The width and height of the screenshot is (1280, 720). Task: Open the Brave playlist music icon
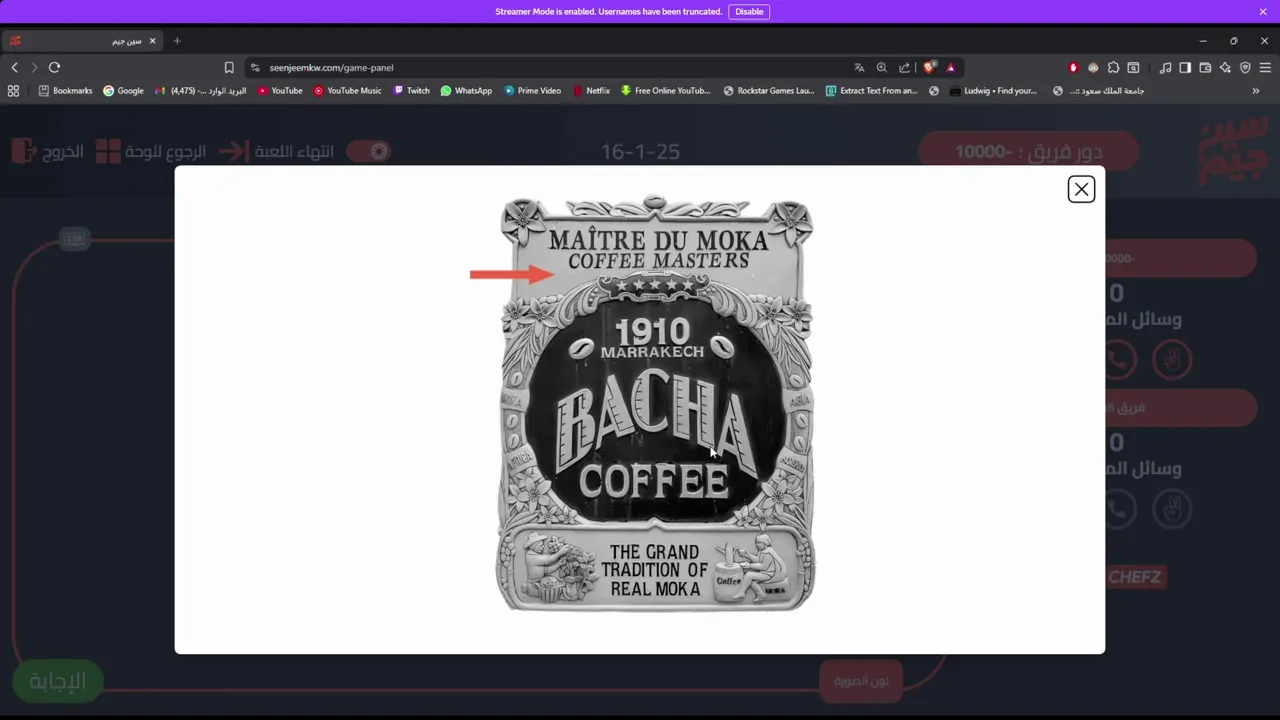tap(1165, 67)
